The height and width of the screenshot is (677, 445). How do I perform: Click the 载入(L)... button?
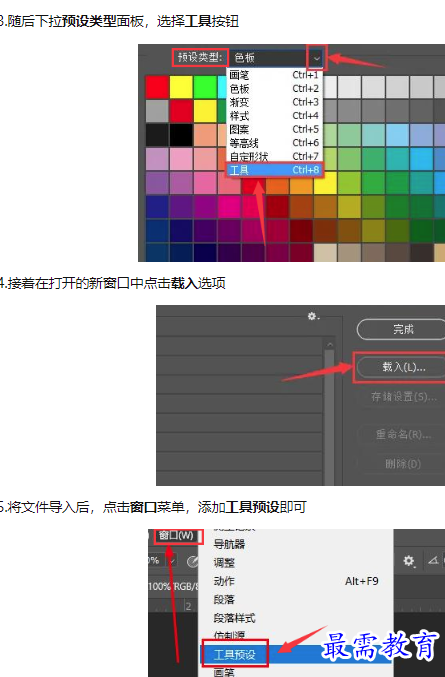(x=401, y=367)
